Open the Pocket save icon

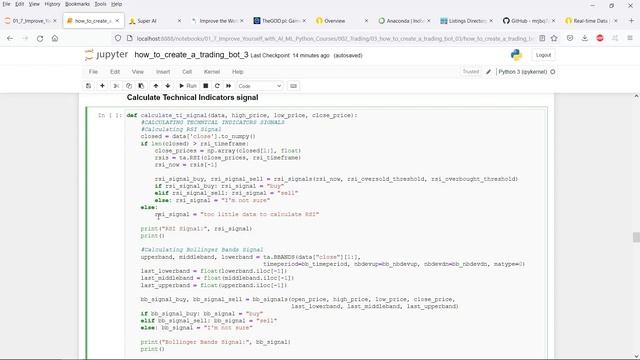tap(570, 38)
